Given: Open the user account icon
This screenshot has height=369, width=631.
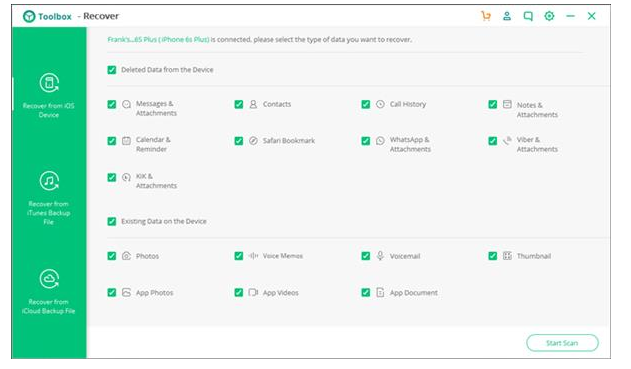Looking at the screenshot, I should pyautogui.click(x=507, y=16).
